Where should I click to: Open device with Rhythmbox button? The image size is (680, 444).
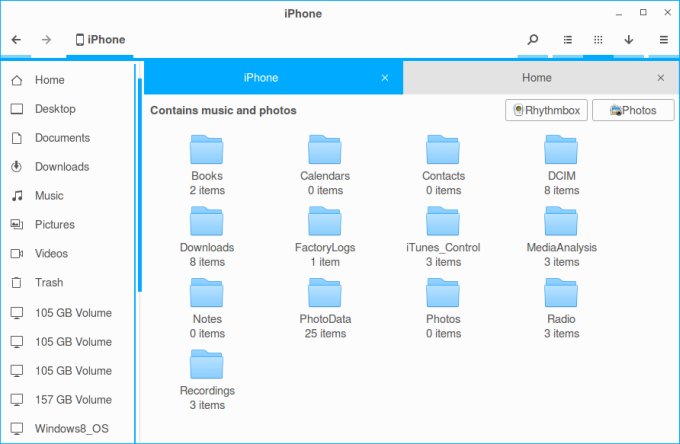546,111
